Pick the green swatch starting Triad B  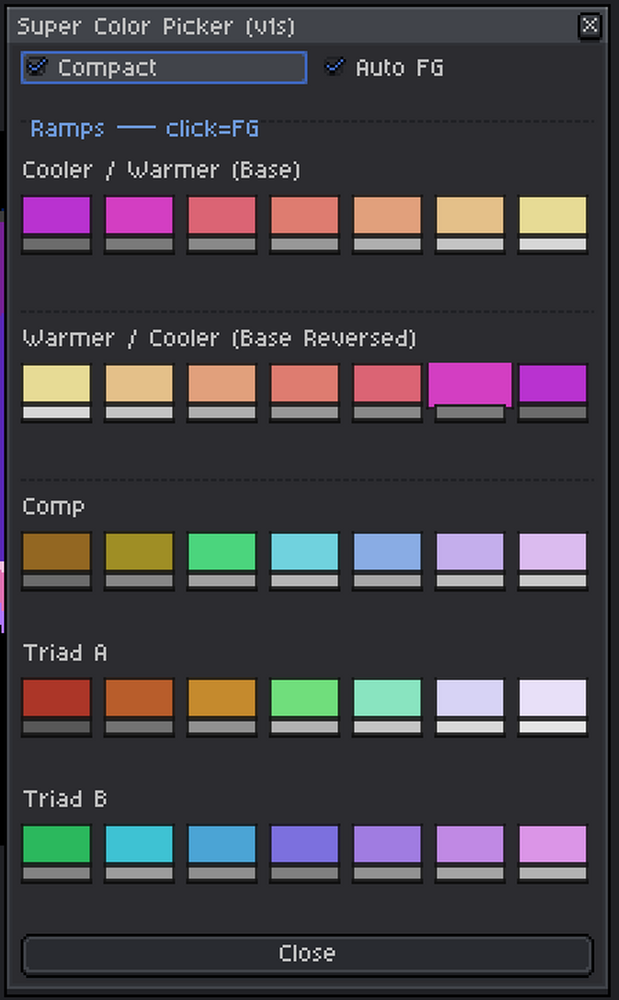(x=56, y=841)
